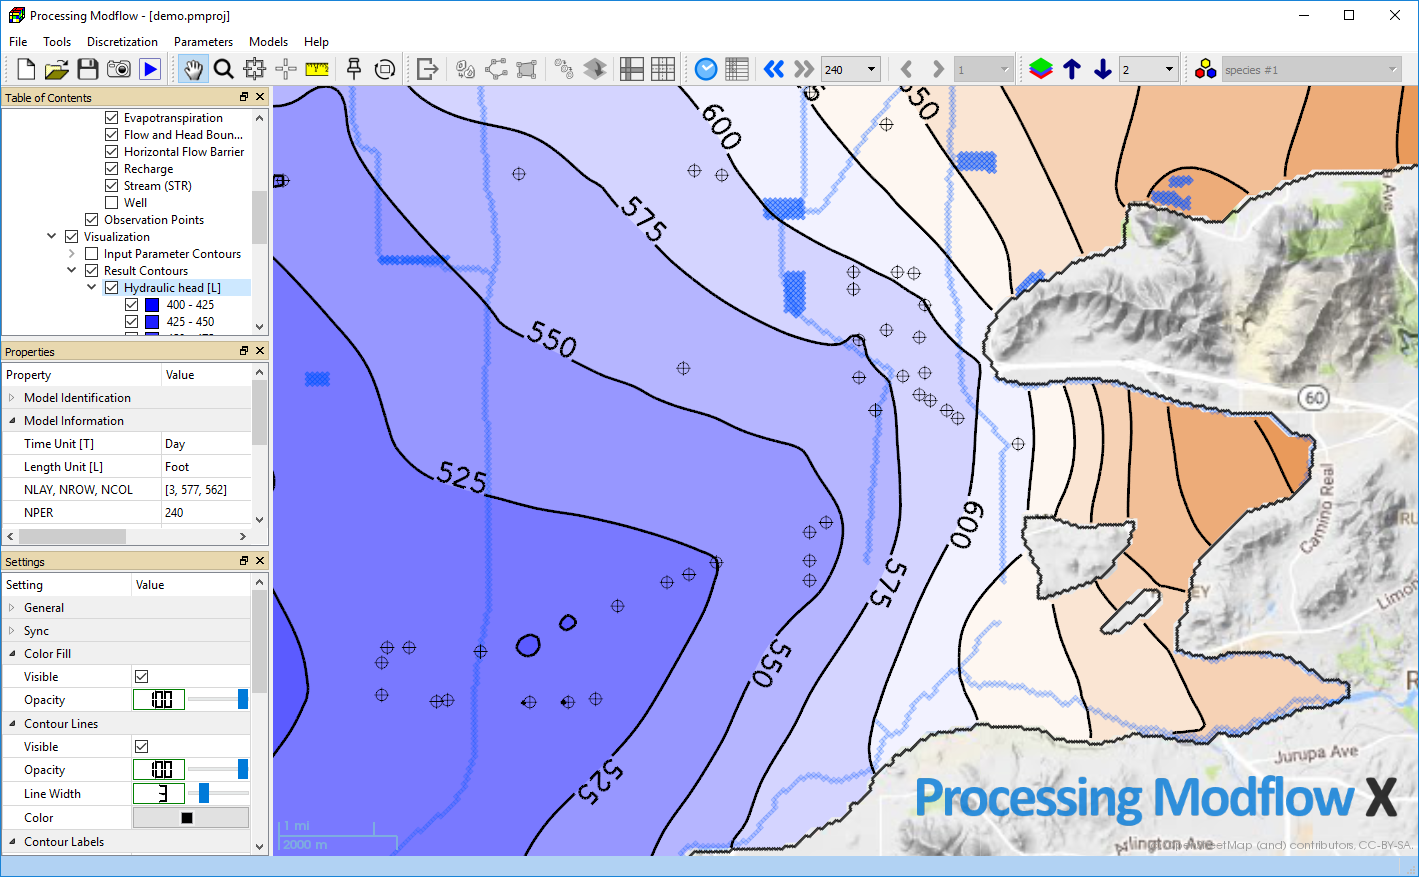1419x877 pixels.
Task: Click the polygon editing icon
Action: [527, 69]
